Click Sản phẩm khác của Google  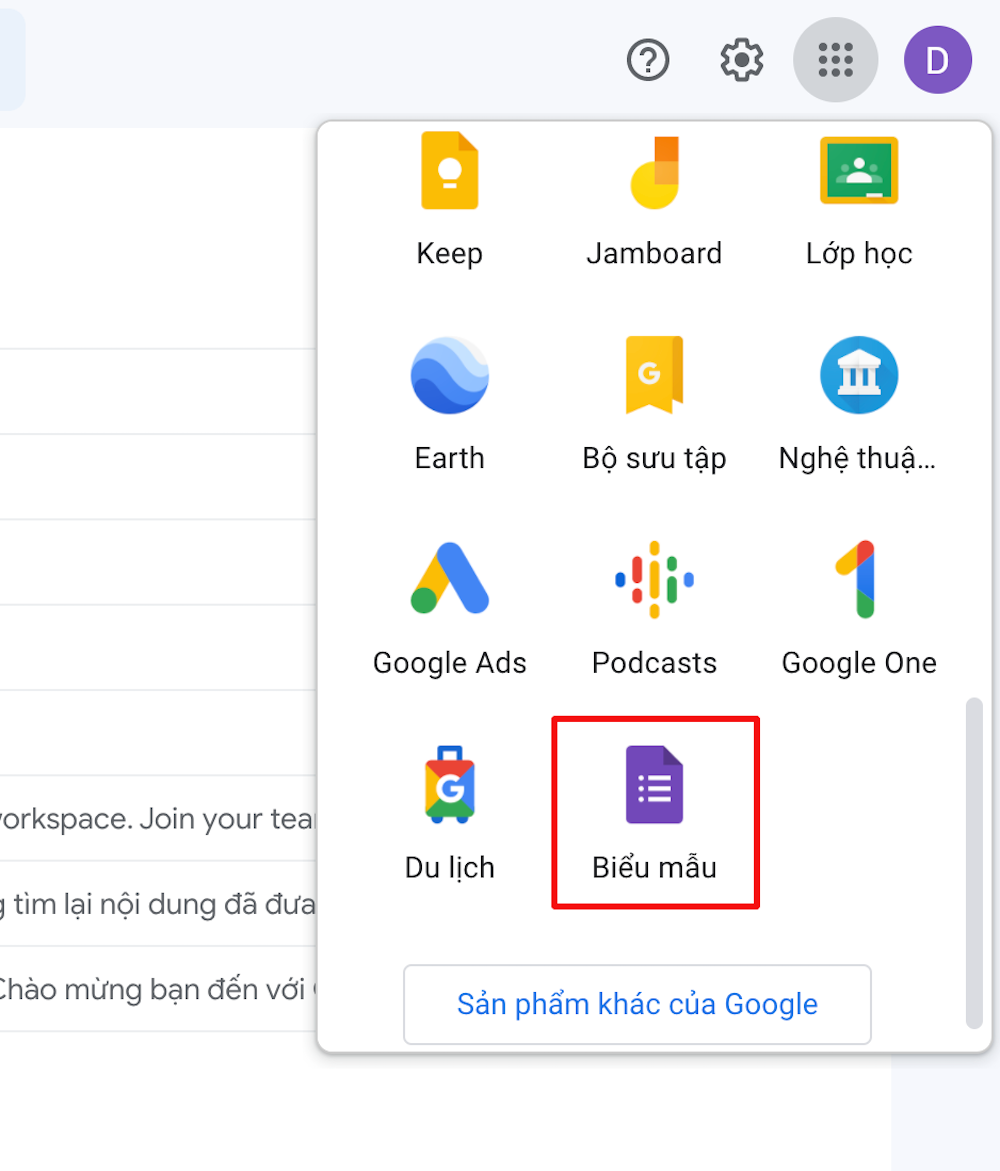[x=637, y=1004]
